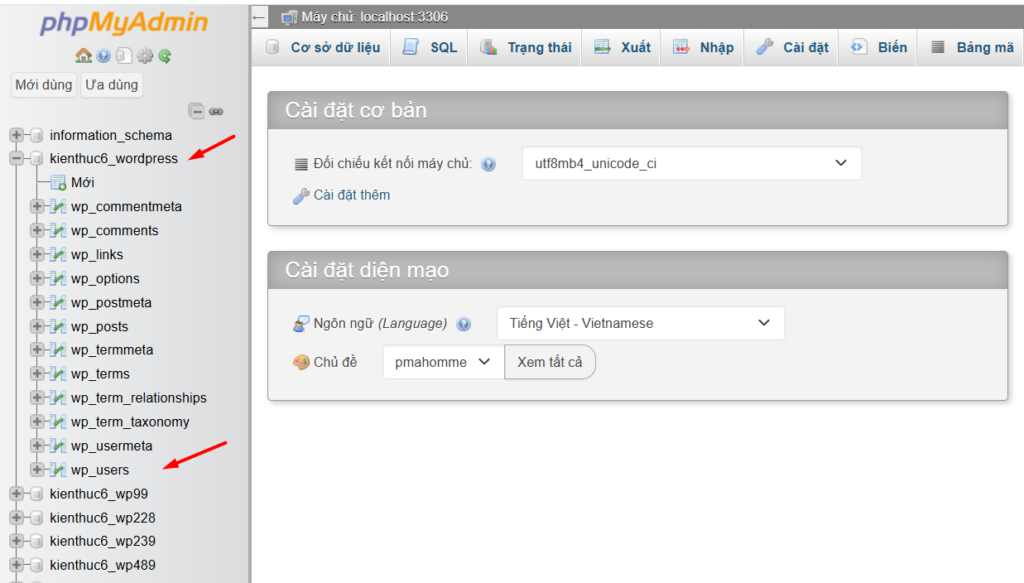This screenshot has width=1024, height=583.
Task: Expand the kienthuc6_wp99 database node
Action: [16, 494]
